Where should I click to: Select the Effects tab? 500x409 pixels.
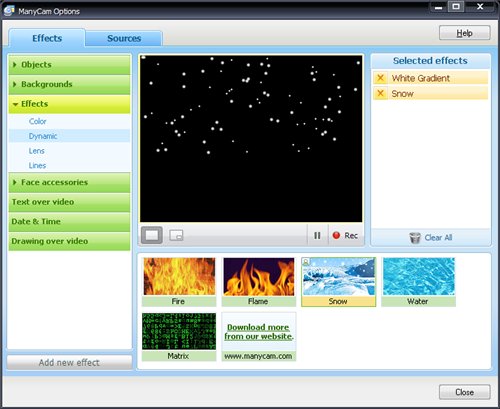pyautogui.click(x=47, y=38)
